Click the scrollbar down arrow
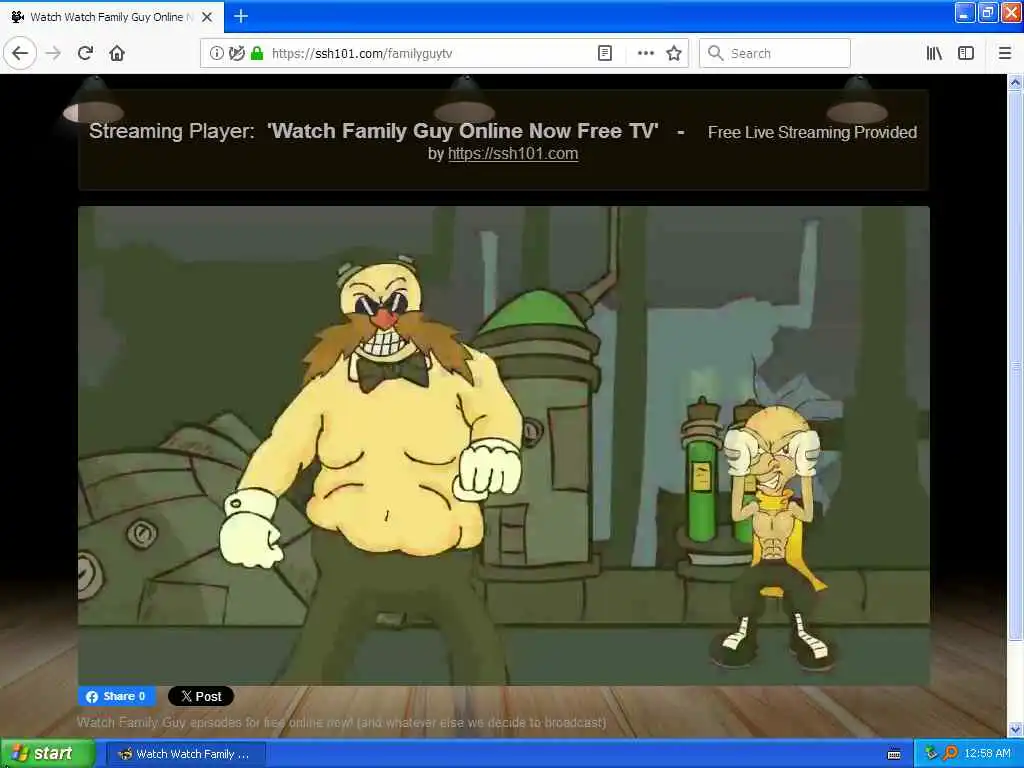1024x768 pixels. (1015, 729)
